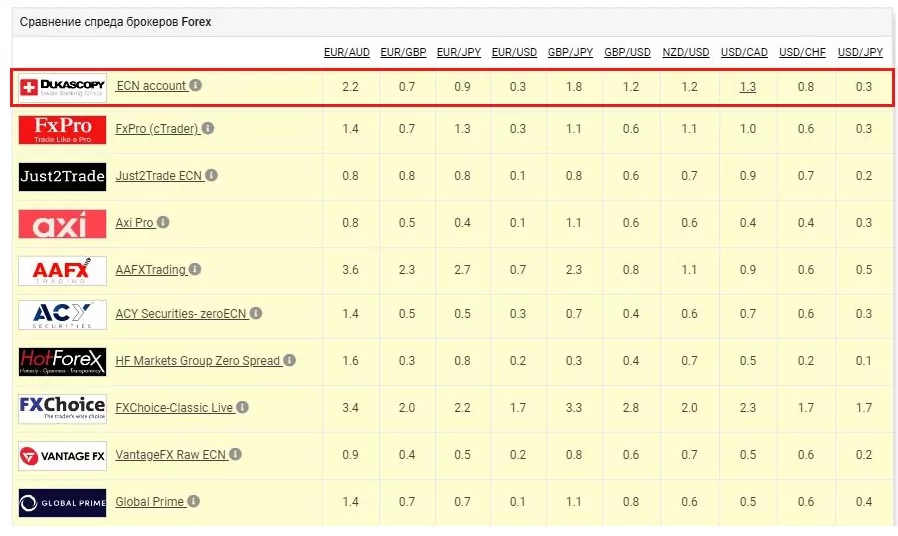898x536 pixels.
Task: Sort by the GBP/JPY column header
Action: (x=570, y=52)
